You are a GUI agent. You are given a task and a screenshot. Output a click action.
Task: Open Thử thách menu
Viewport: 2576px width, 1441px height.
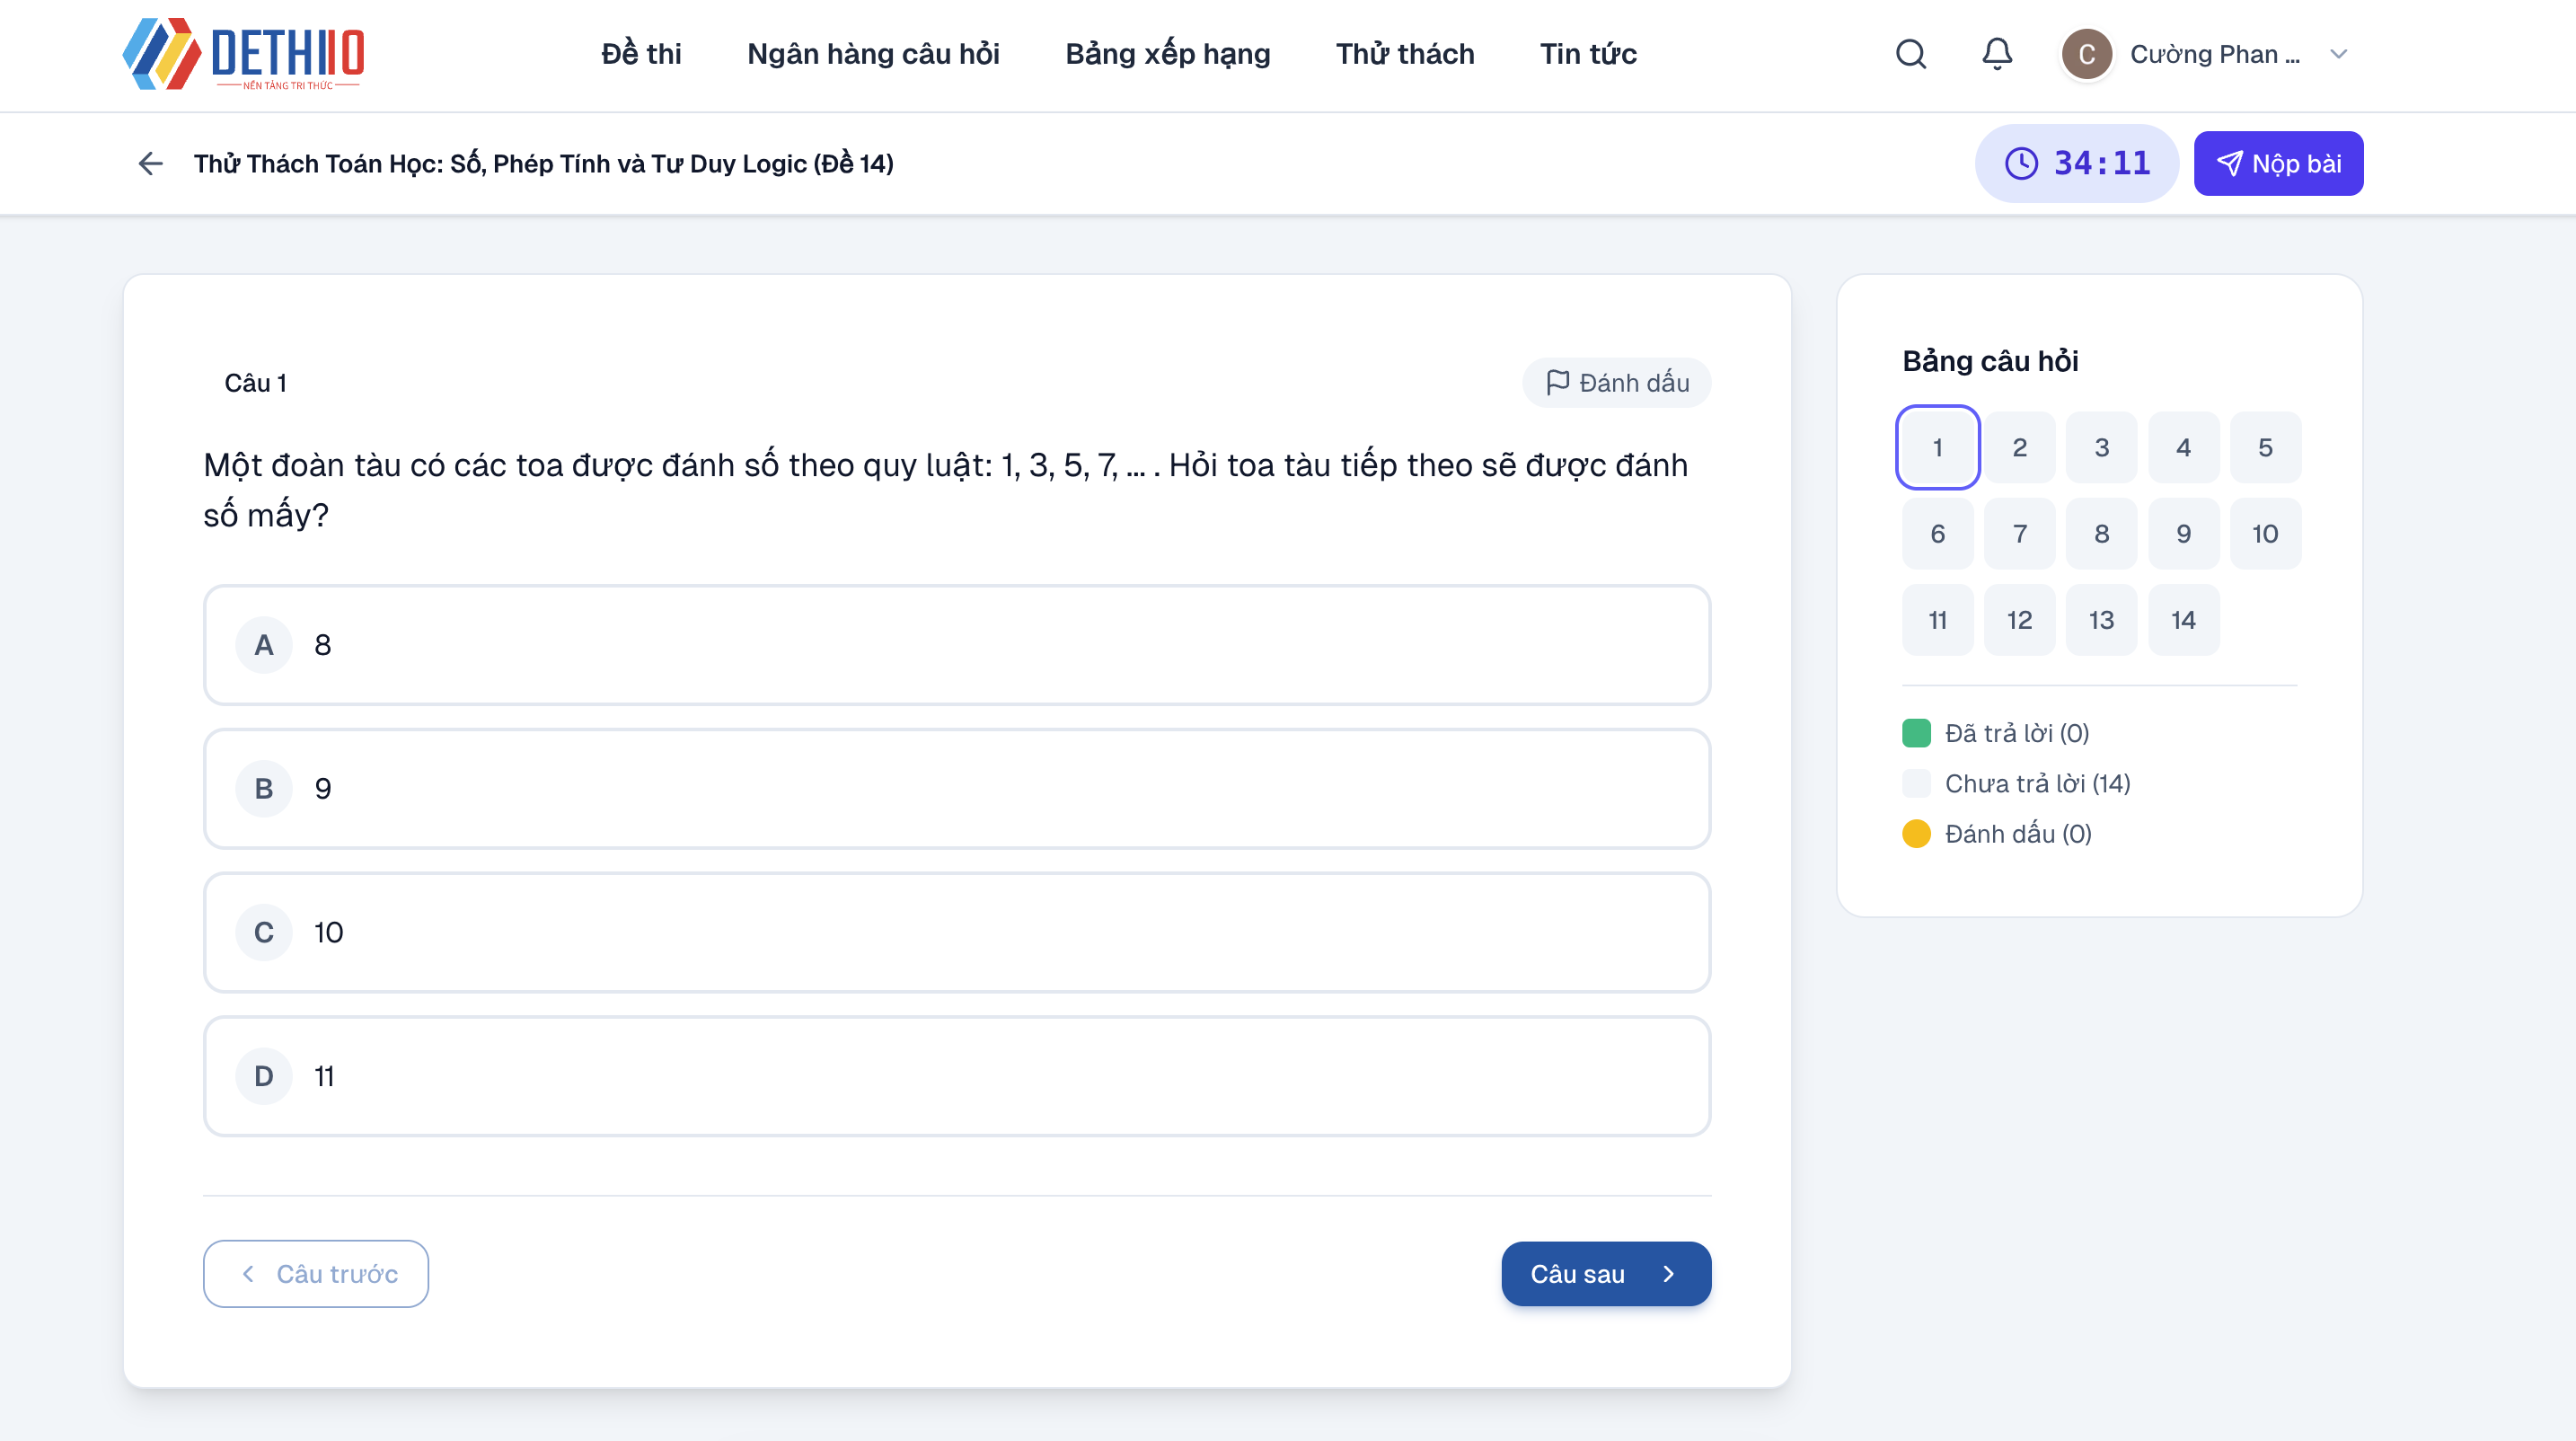[x=1405, y=54]
